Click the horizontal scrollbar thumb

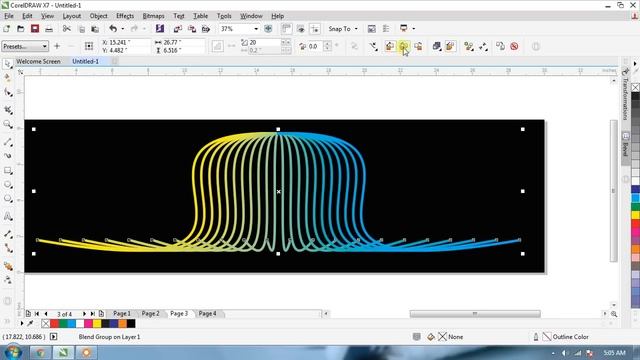(x=475, y=313)
